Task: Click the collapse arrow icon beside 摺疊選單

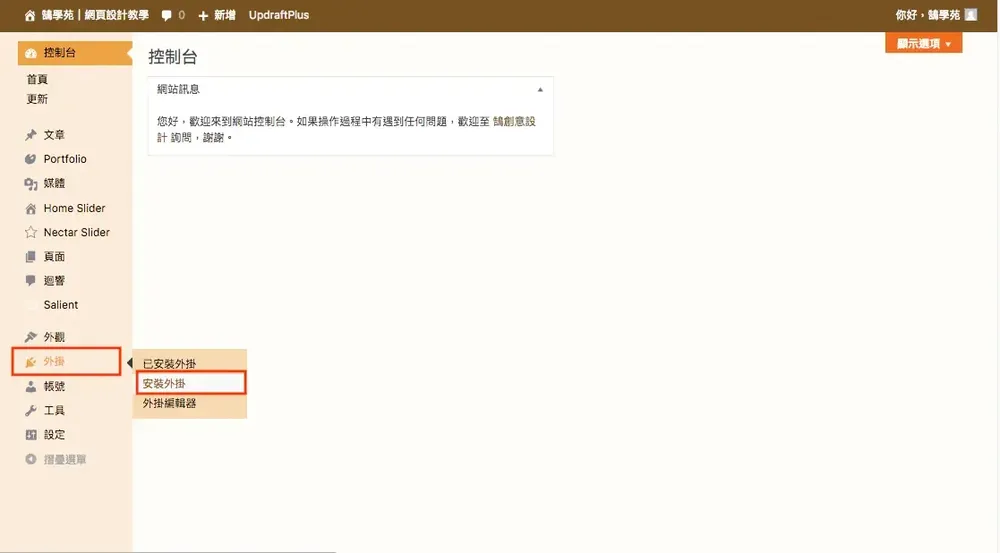Action: (x=31, y=459)
